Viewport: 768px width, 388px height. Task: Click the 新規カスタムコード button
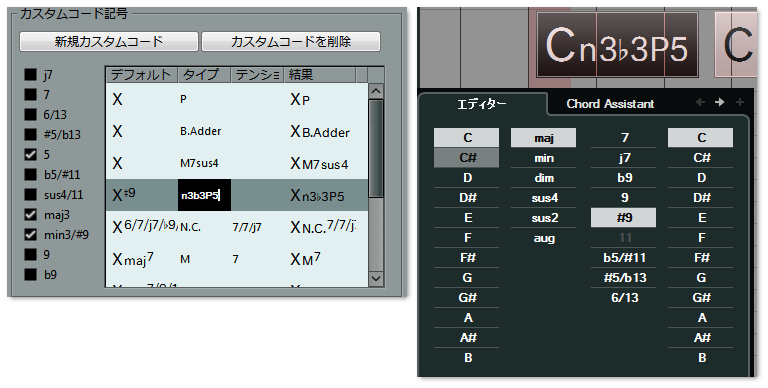(109, 42)
